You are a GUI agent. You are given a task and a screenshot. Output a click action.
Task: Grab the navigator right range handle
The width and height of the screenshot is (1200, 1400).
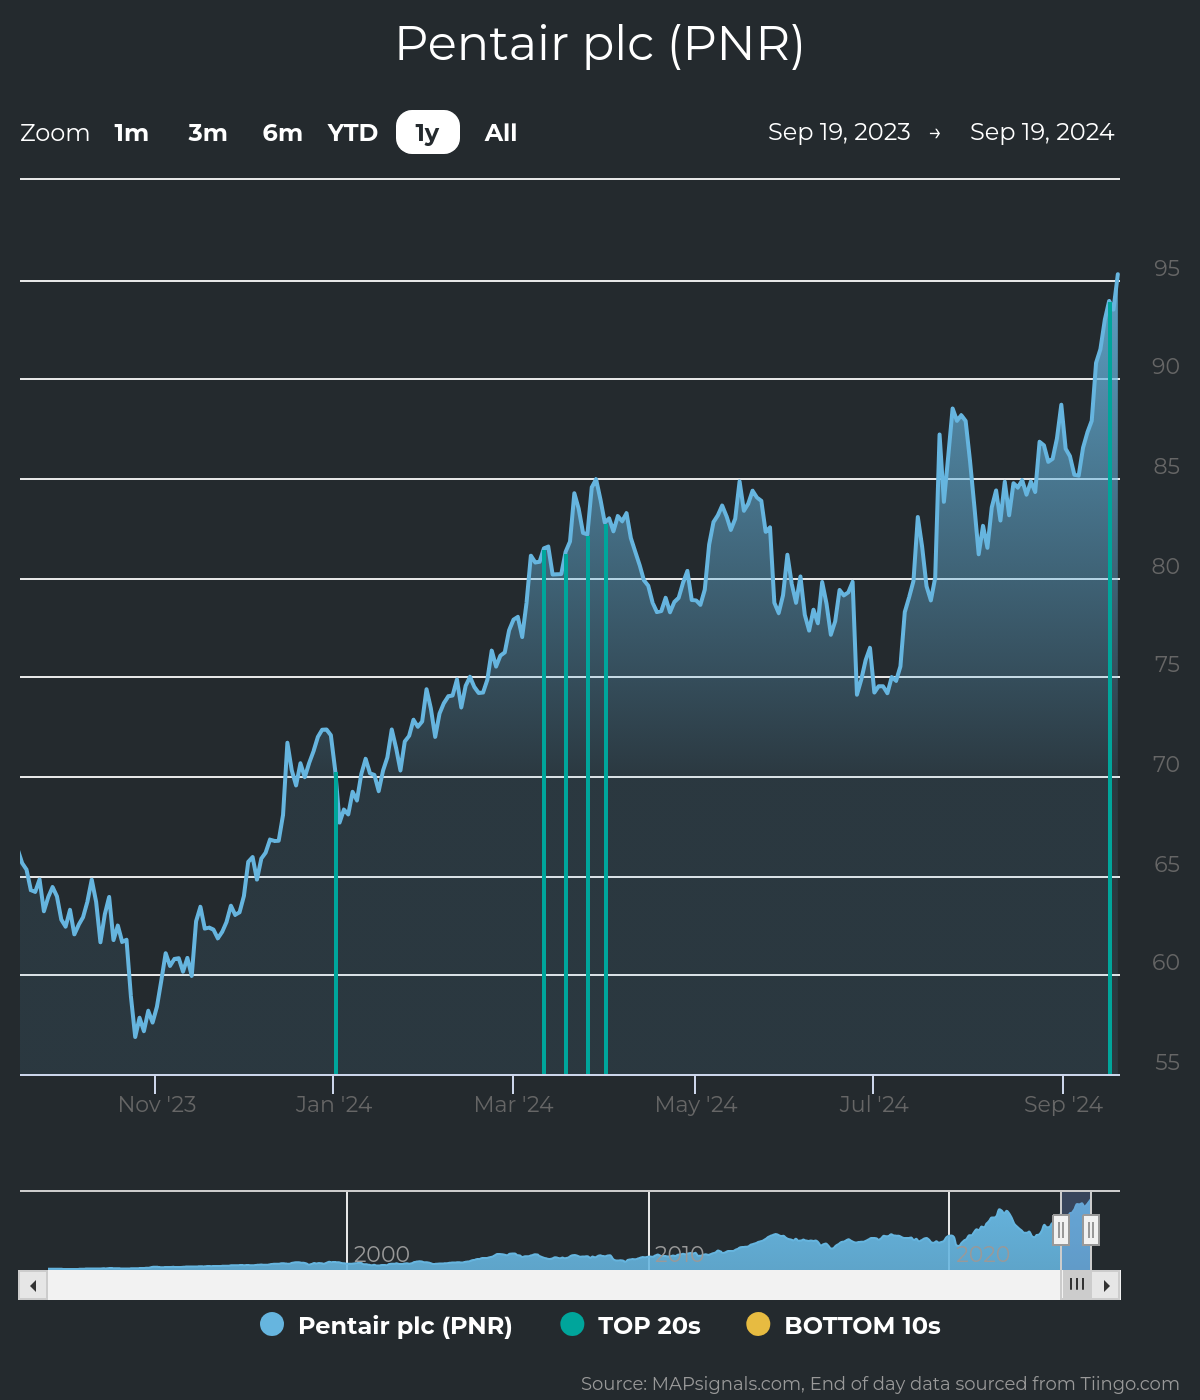[1091, 1230]
